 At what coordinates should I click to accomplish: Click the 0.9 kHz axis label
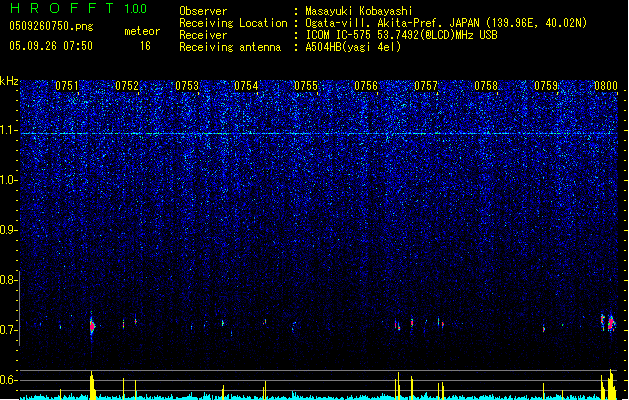(x=9, y=230)
